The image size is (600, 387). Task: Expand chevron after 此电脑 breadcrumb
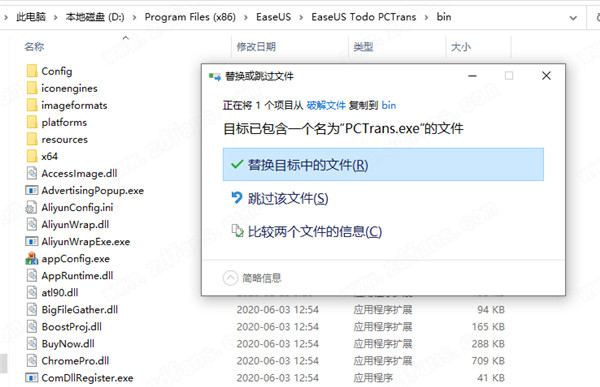pos(55,17)
